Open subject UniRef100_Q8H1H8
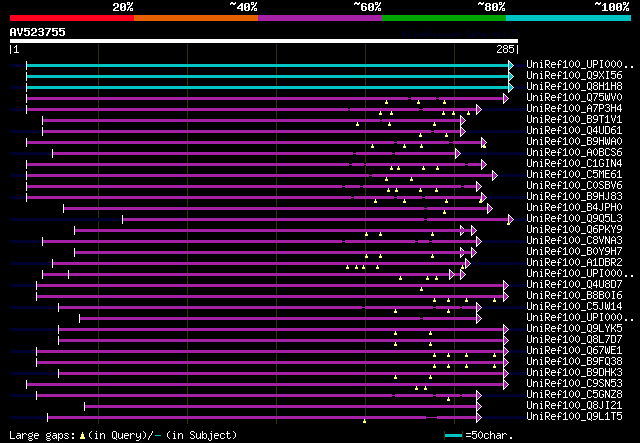Image resolution: width=640 pixels, height=443 pixels. pos(574,87)
